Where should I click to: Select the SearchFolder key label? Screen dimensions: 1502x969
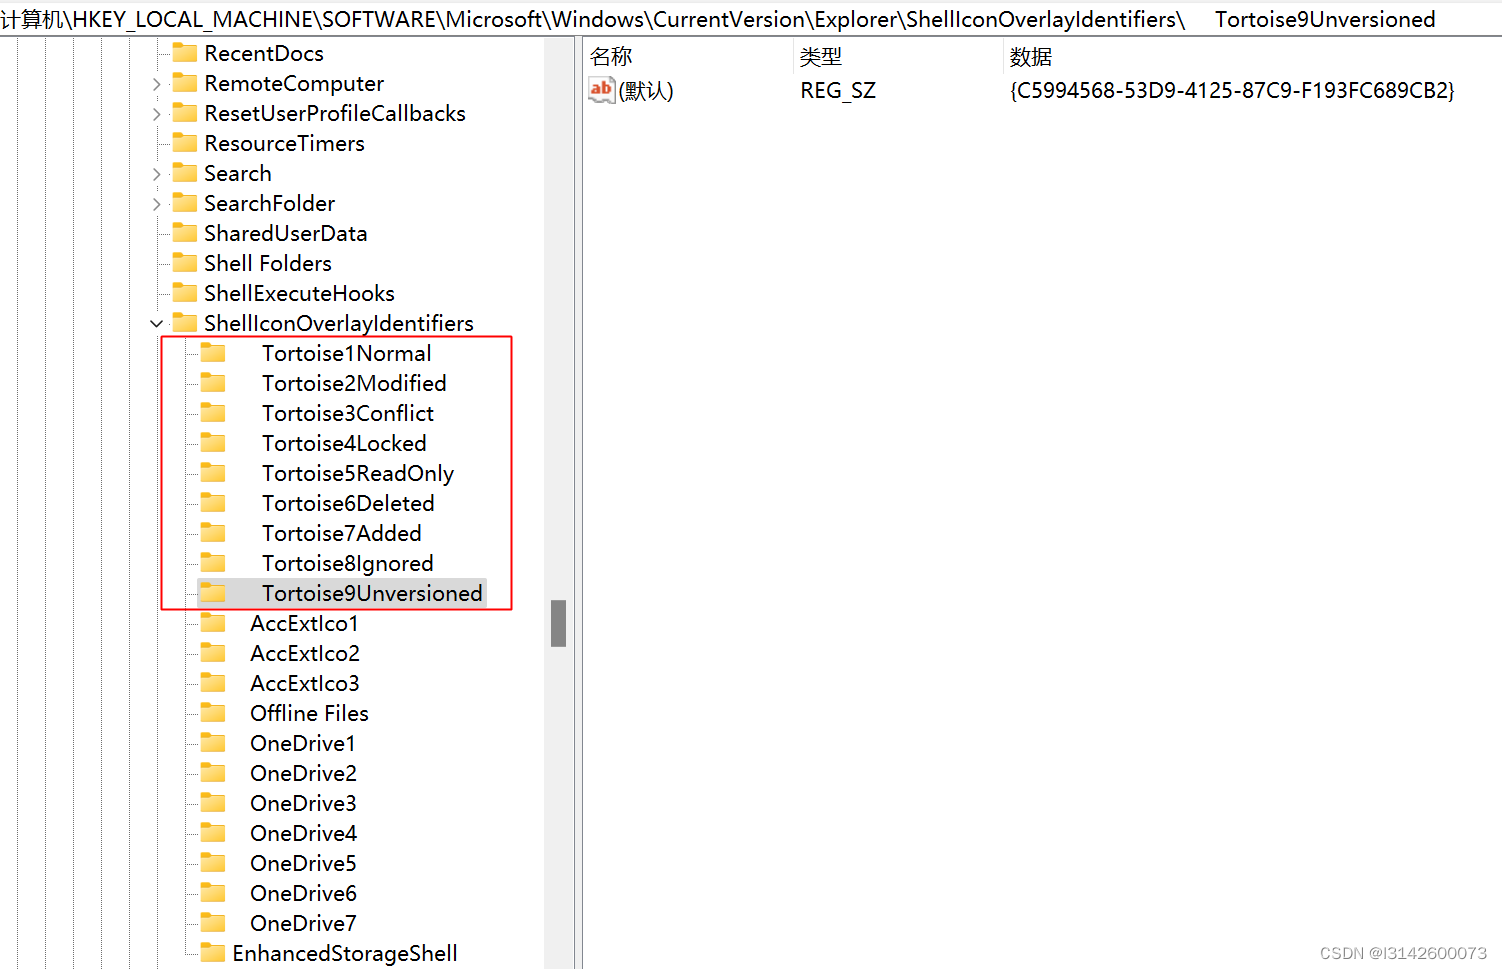coord(269,203)
